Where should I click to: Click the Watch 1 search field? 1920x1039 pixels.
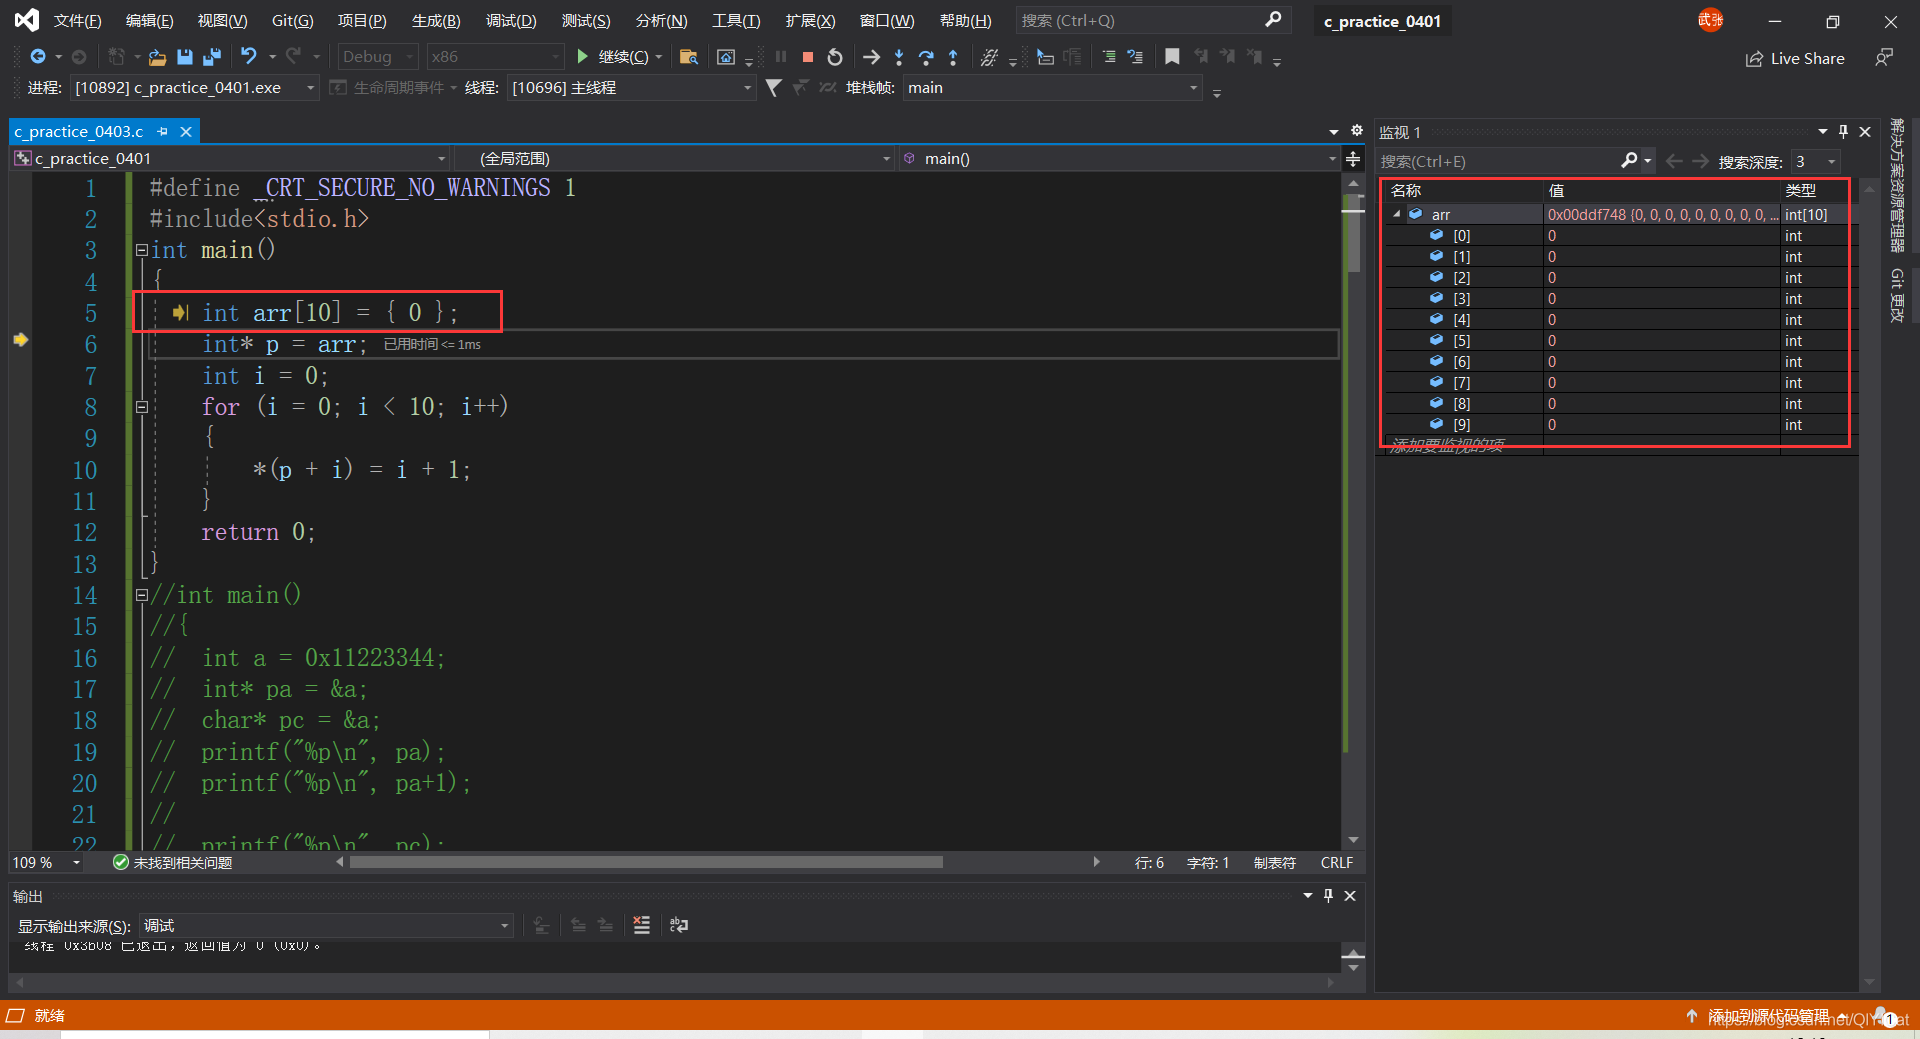(x=1498, y=161)
